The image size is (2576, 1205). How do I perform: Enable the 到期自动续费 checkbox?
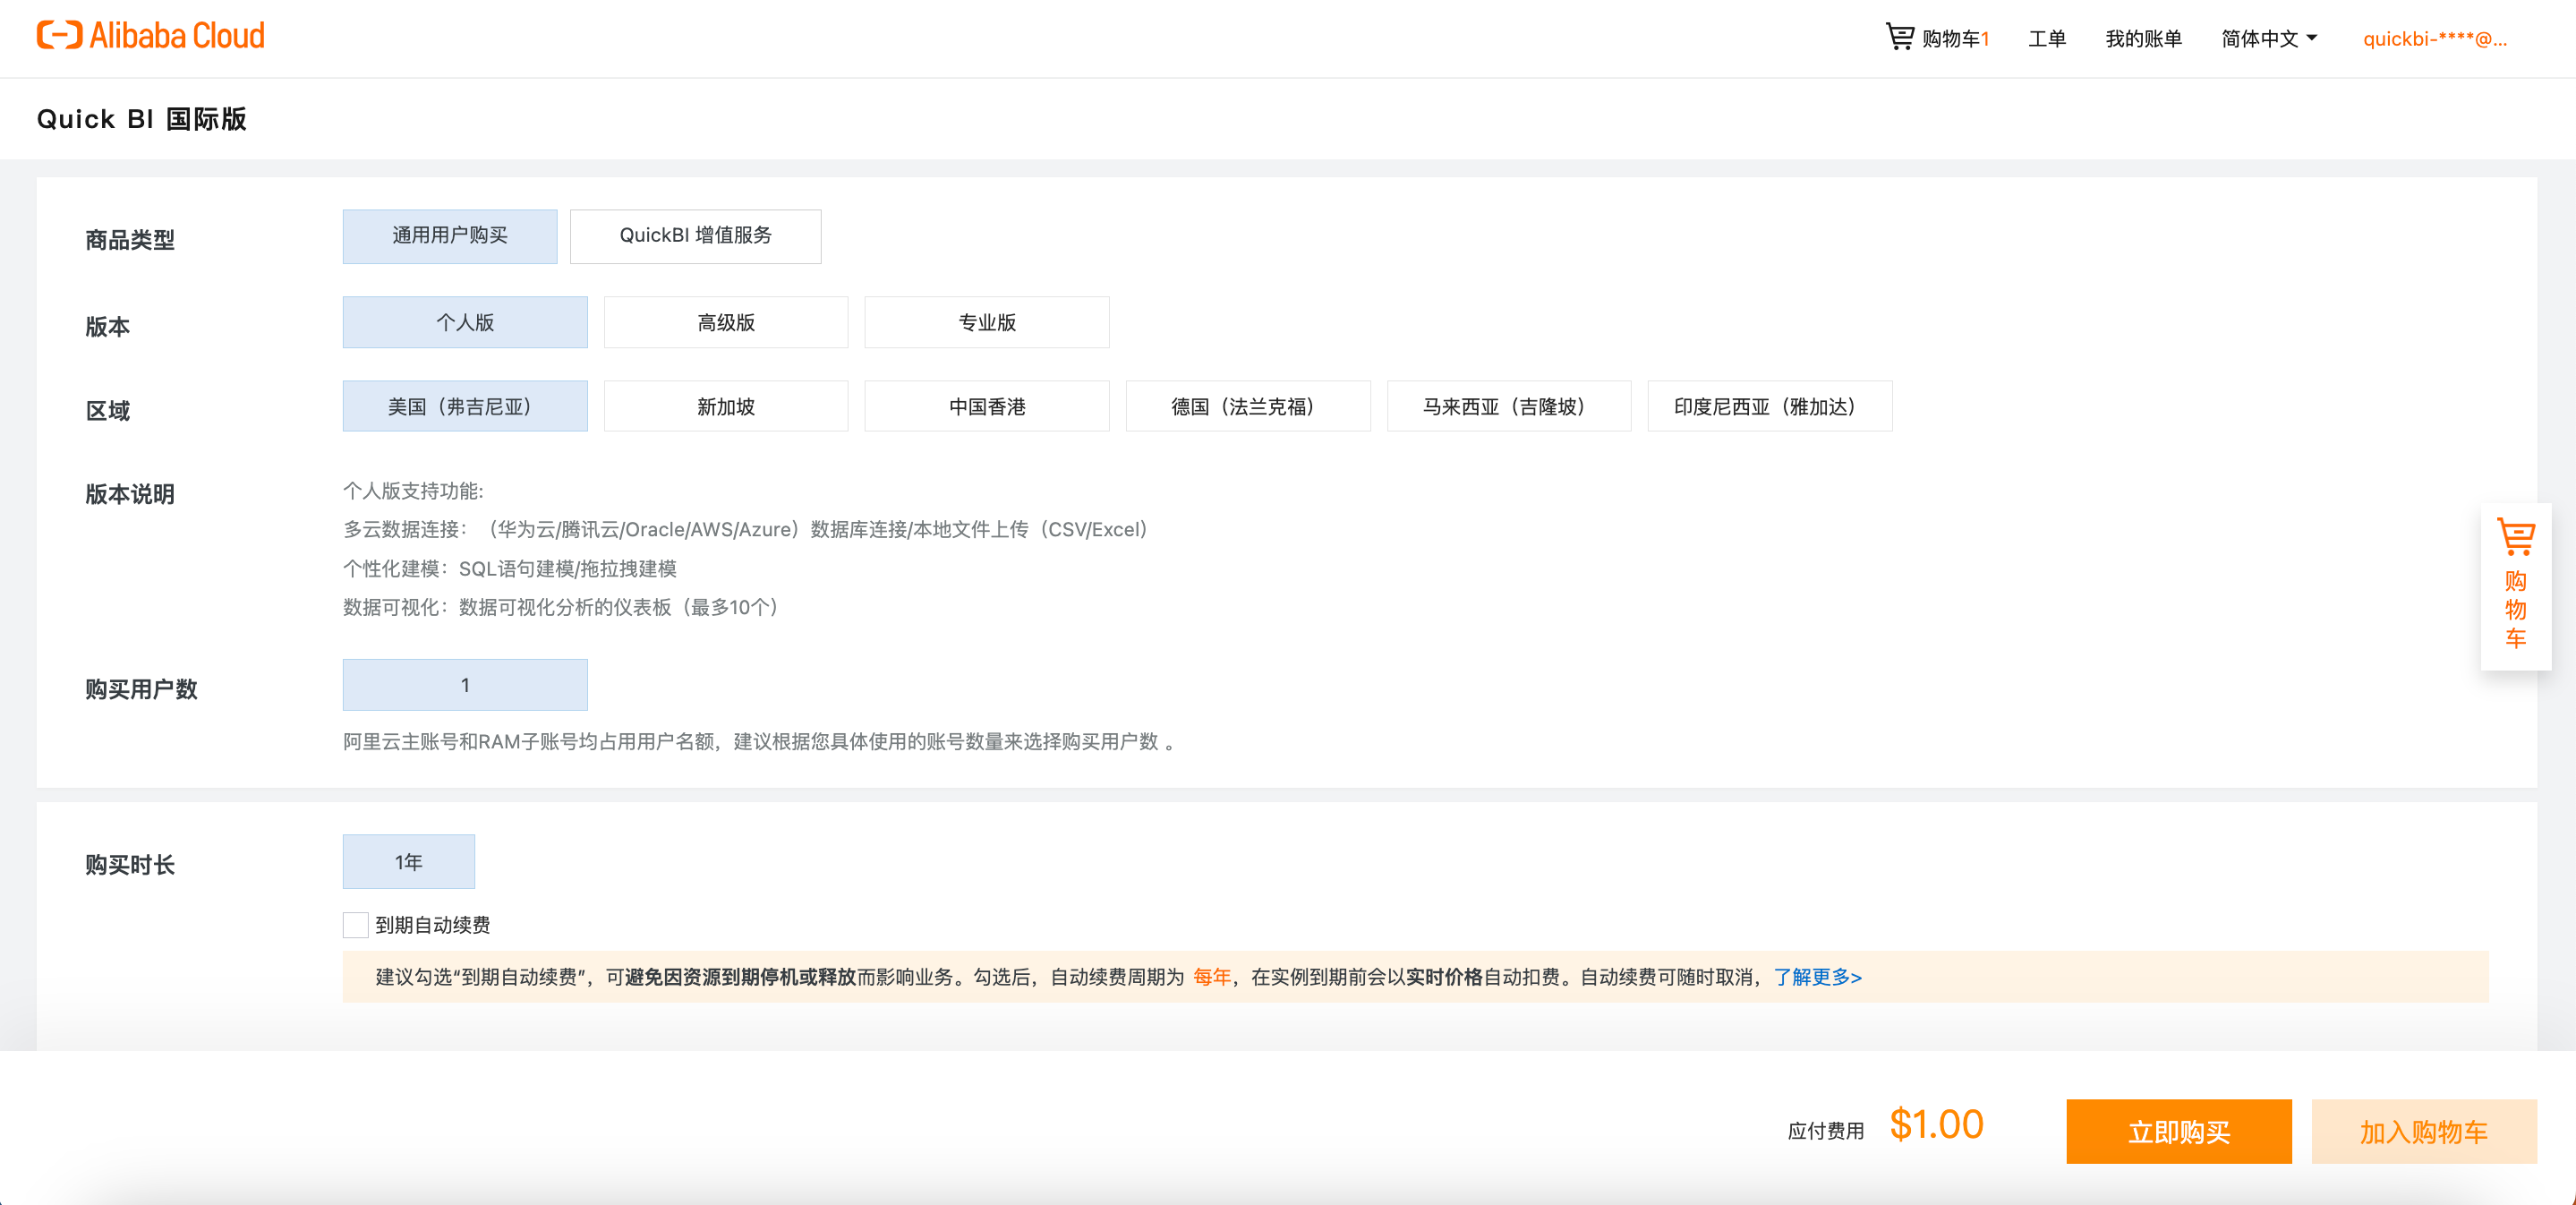tap(355, 925)
